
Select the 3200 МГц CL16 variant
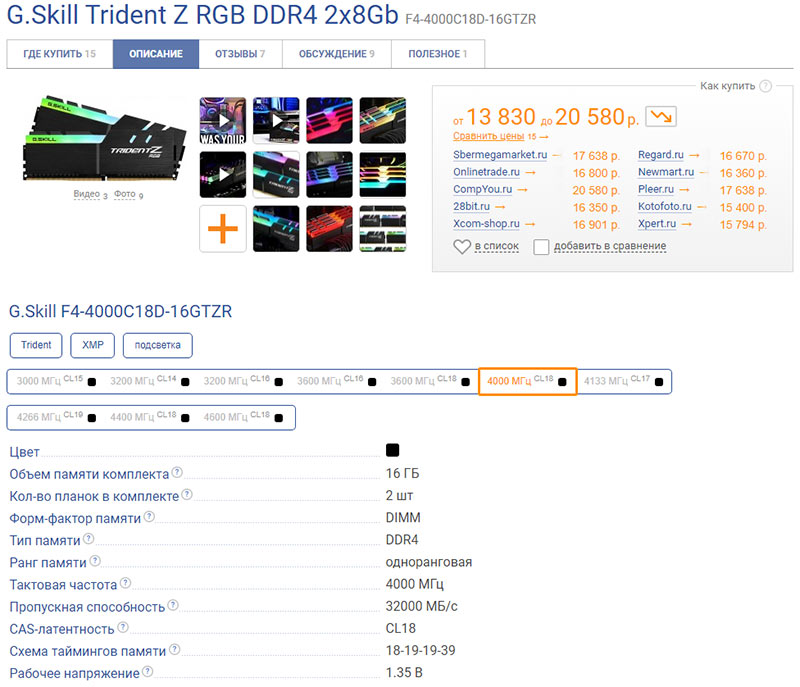[242, 381]
